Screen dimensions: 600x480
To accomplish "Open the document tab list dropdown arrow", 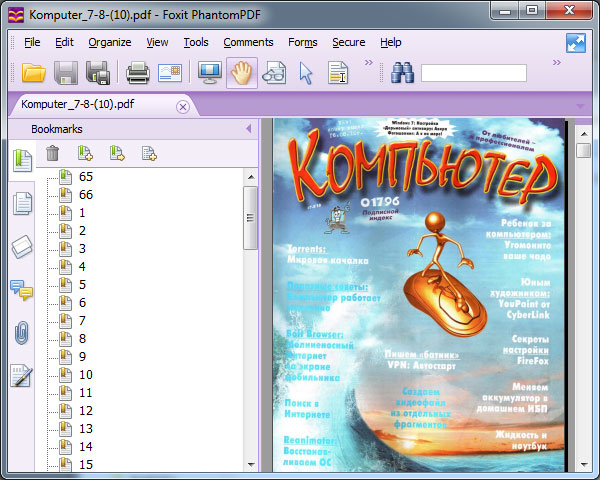I will [x=580, y=106].
